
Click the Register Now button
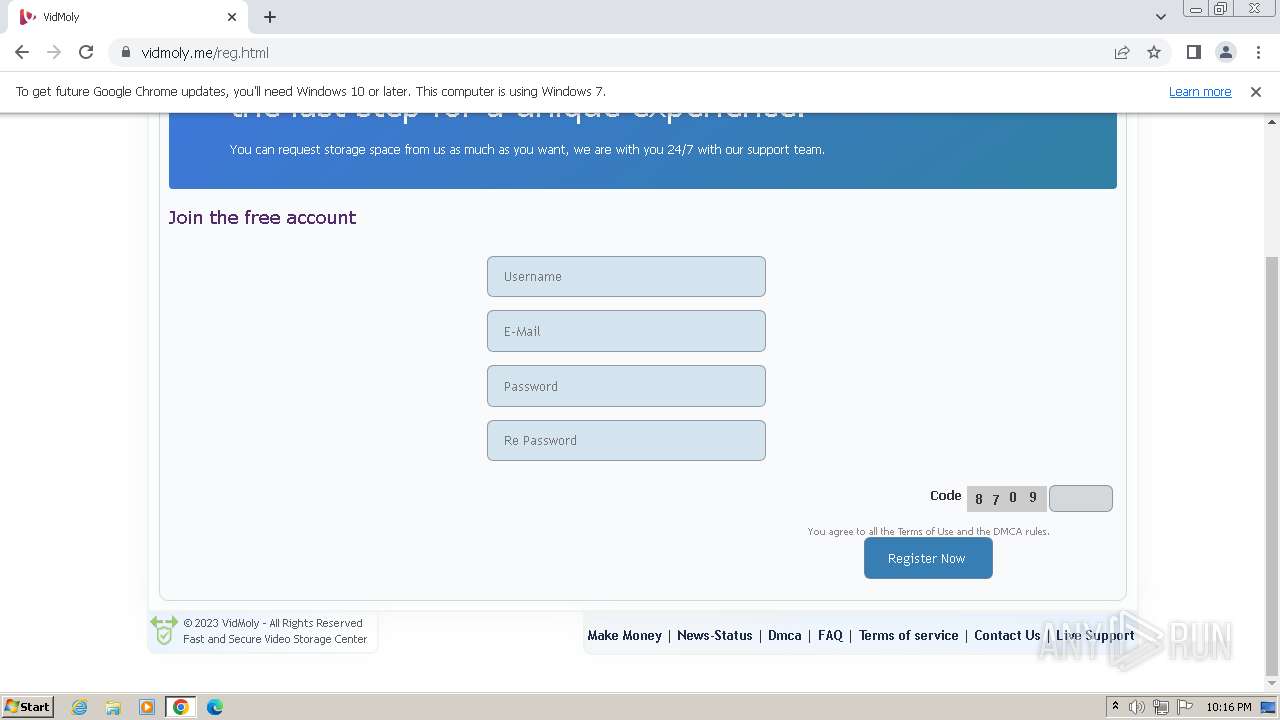pos(928,558)
